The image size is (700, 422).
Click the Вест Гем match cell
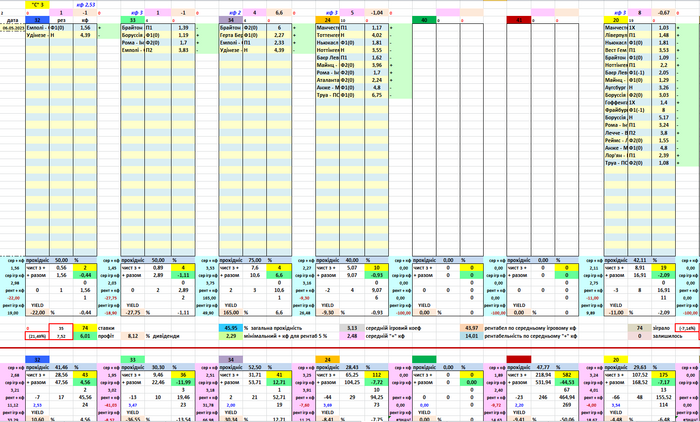tap(616, 50)
